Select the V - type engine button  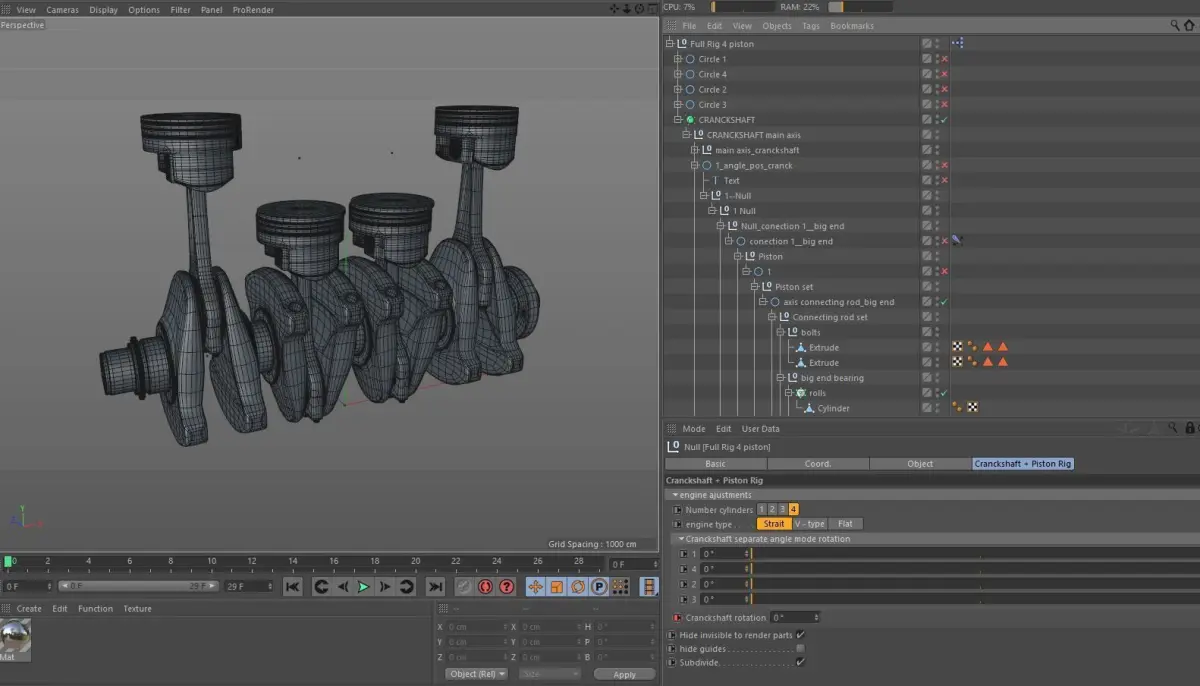pyautogui.click(x=809, y=524)
